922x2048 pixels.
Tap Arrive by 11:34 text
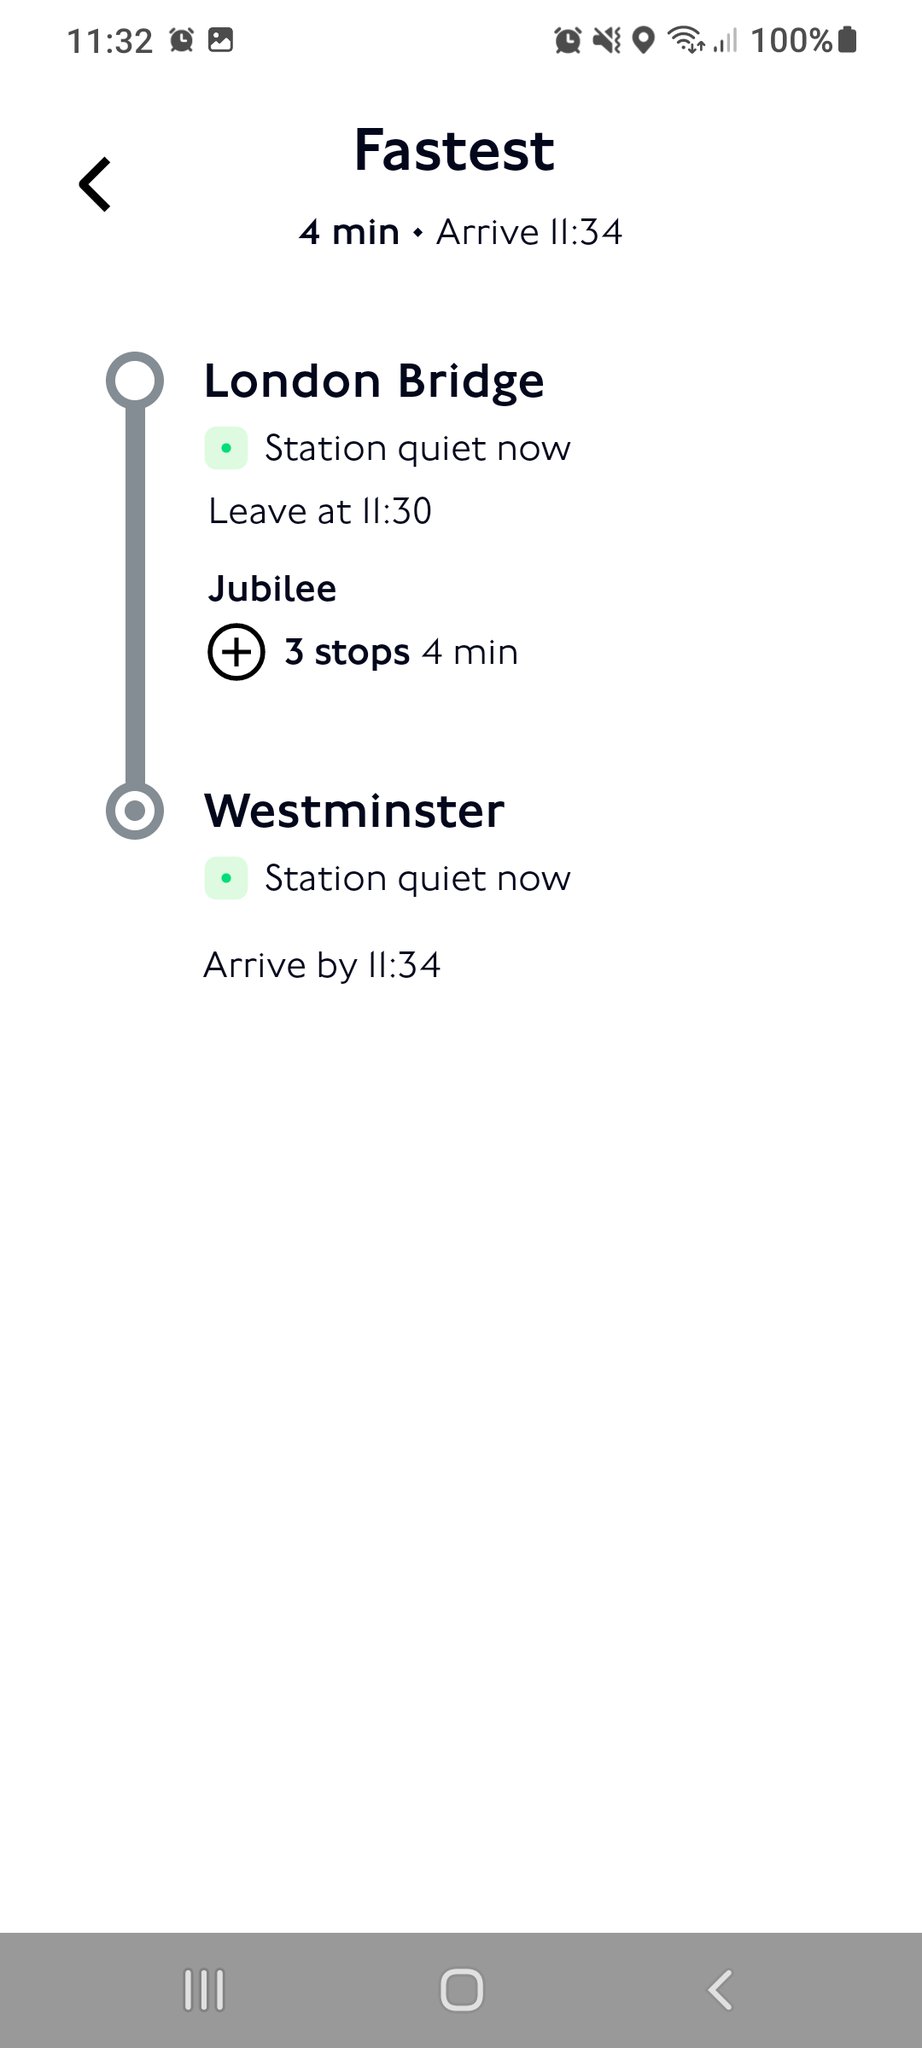click(322, 965)
